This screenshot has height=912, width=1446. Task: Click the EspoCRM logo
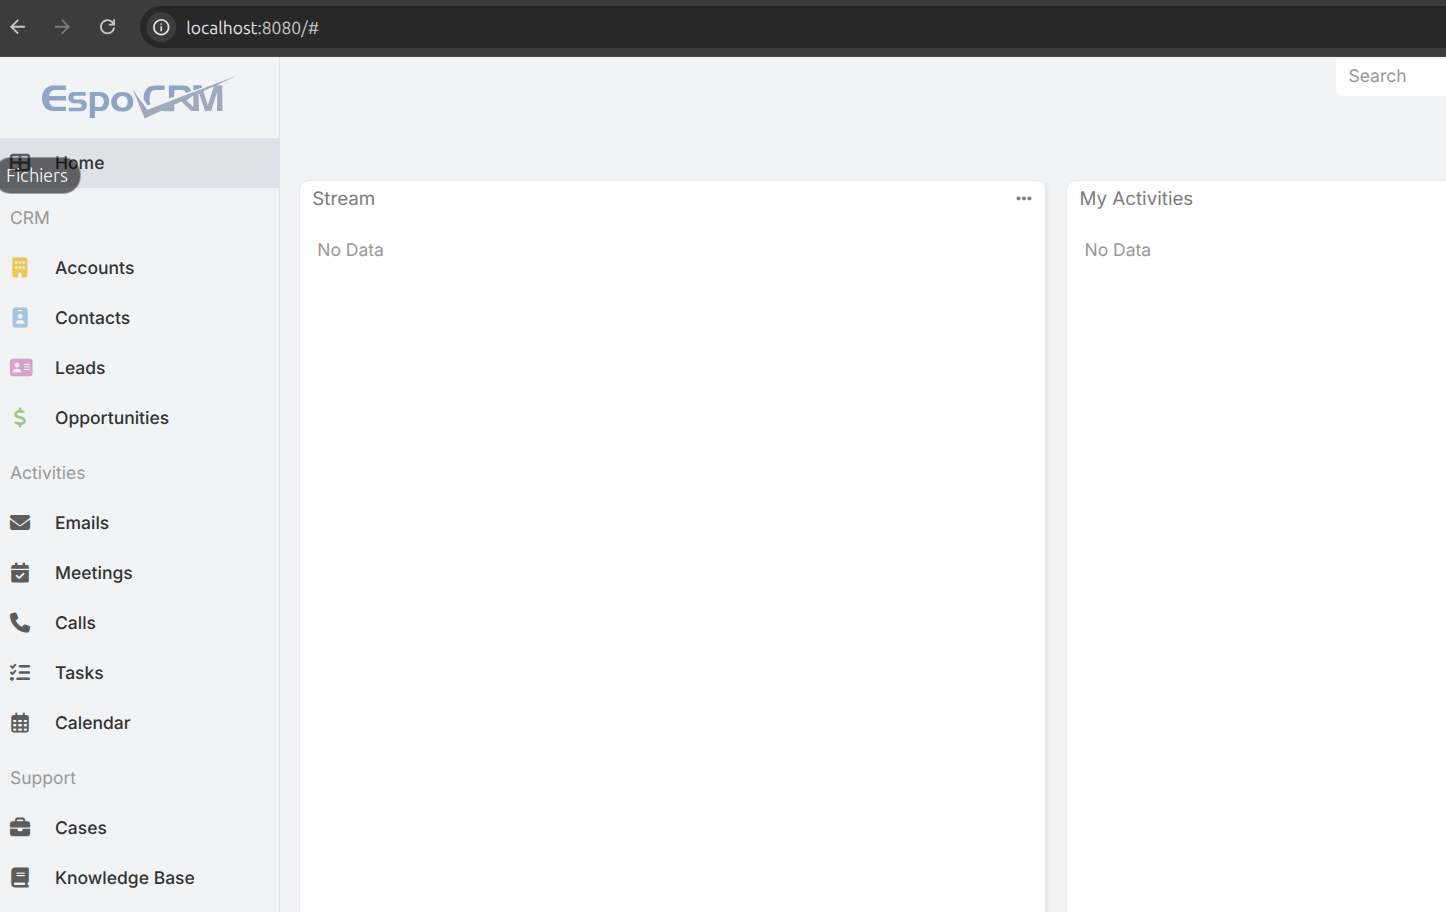[x=137, y=98]
